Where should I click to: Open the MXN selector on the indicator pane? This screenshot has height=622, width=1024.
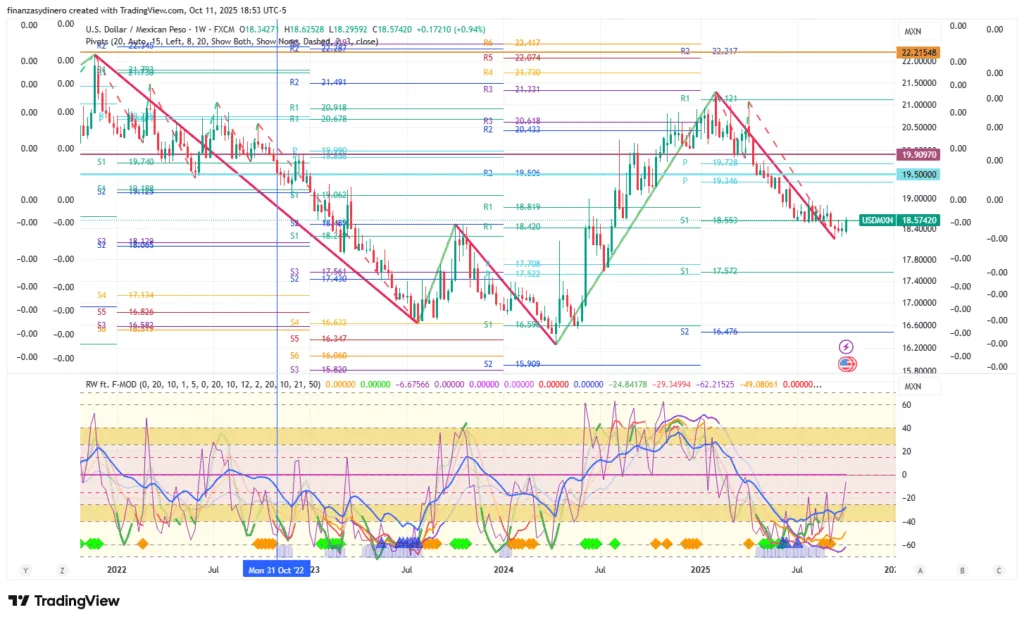tap(912, 386)
